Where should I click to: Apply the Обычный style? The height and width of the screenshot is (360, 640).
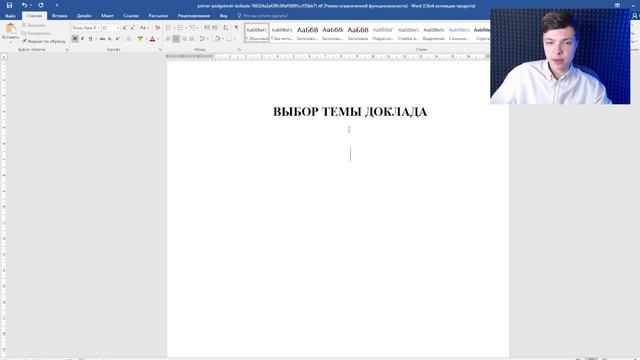point(257,33)
